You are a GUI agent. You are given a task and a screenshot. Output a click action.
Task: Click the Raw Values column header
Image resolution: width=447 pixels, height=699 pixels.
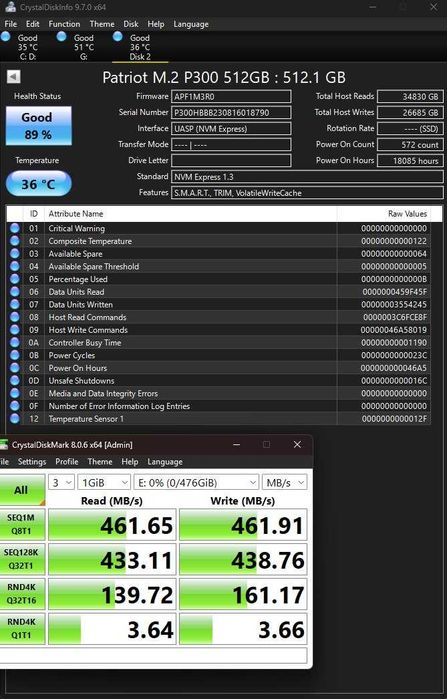(x=384, y=214)
